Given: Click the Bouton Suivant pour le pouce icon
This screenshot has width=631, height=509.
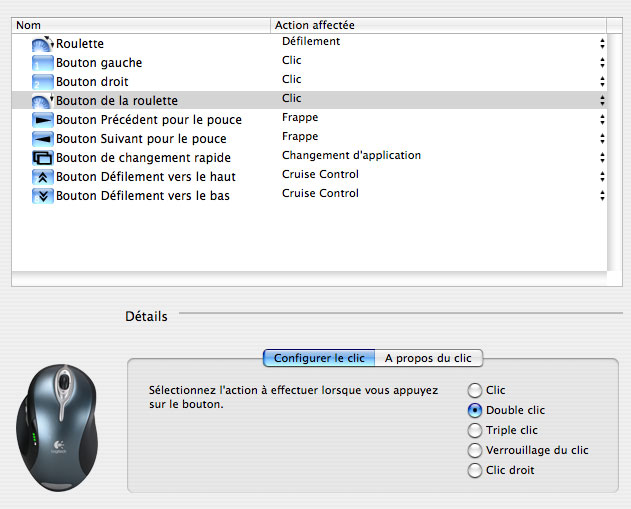Looking at the screenshot, I should [42, 139].
